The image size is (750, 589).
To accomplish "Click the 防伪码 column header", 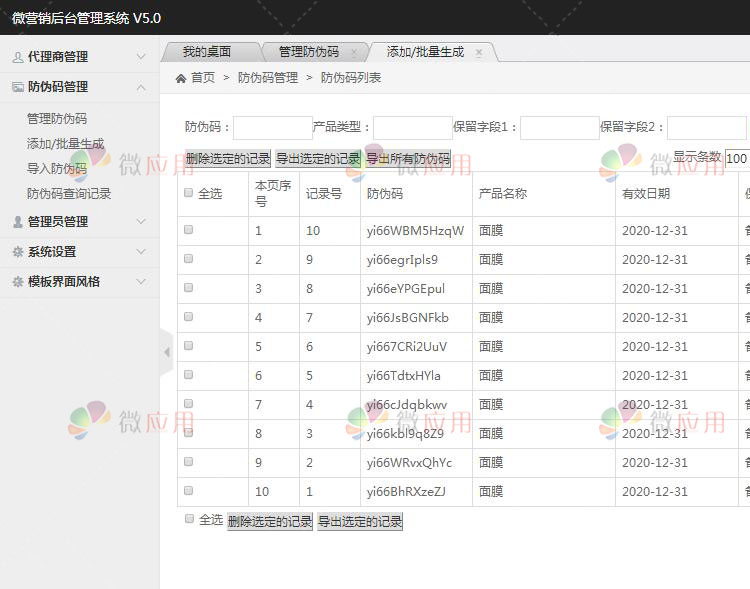I will (385, 193).
